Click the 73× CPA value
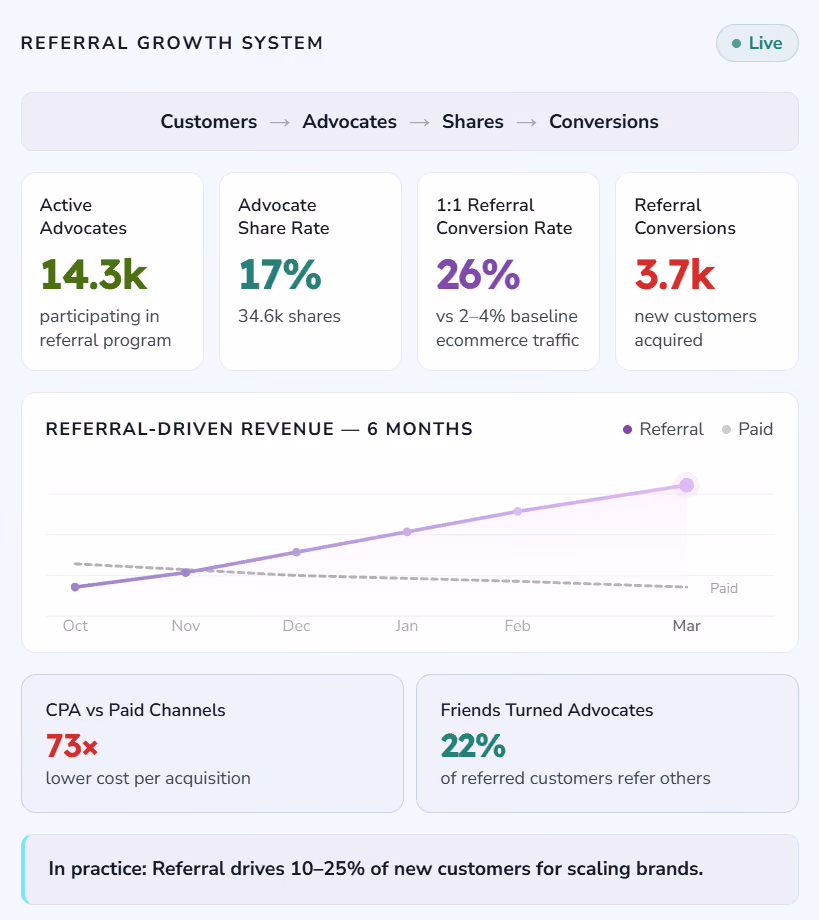 pos(72,746)
